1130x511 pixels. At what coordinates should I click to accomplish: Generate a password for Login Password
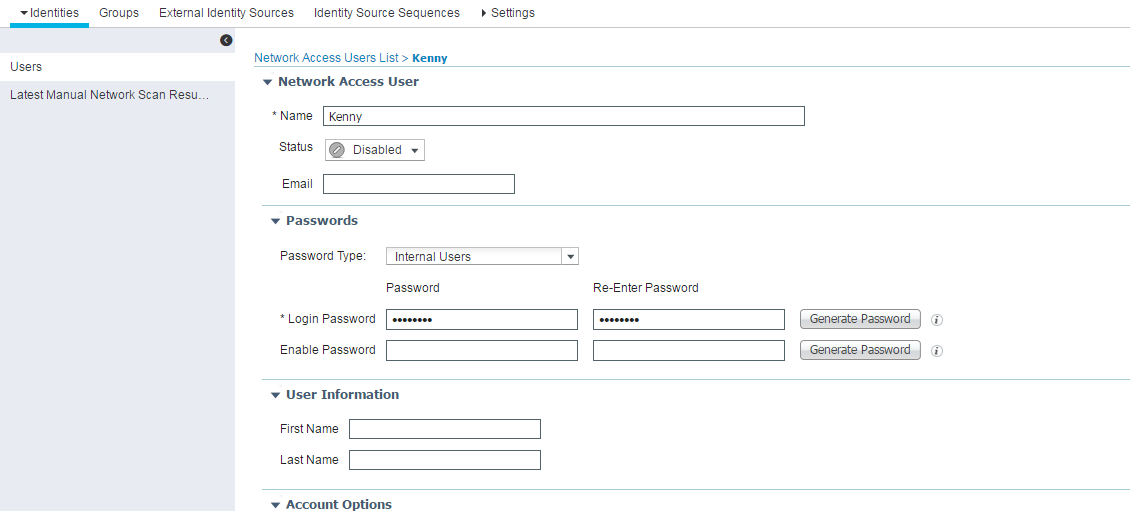click(x=859, y=319)
